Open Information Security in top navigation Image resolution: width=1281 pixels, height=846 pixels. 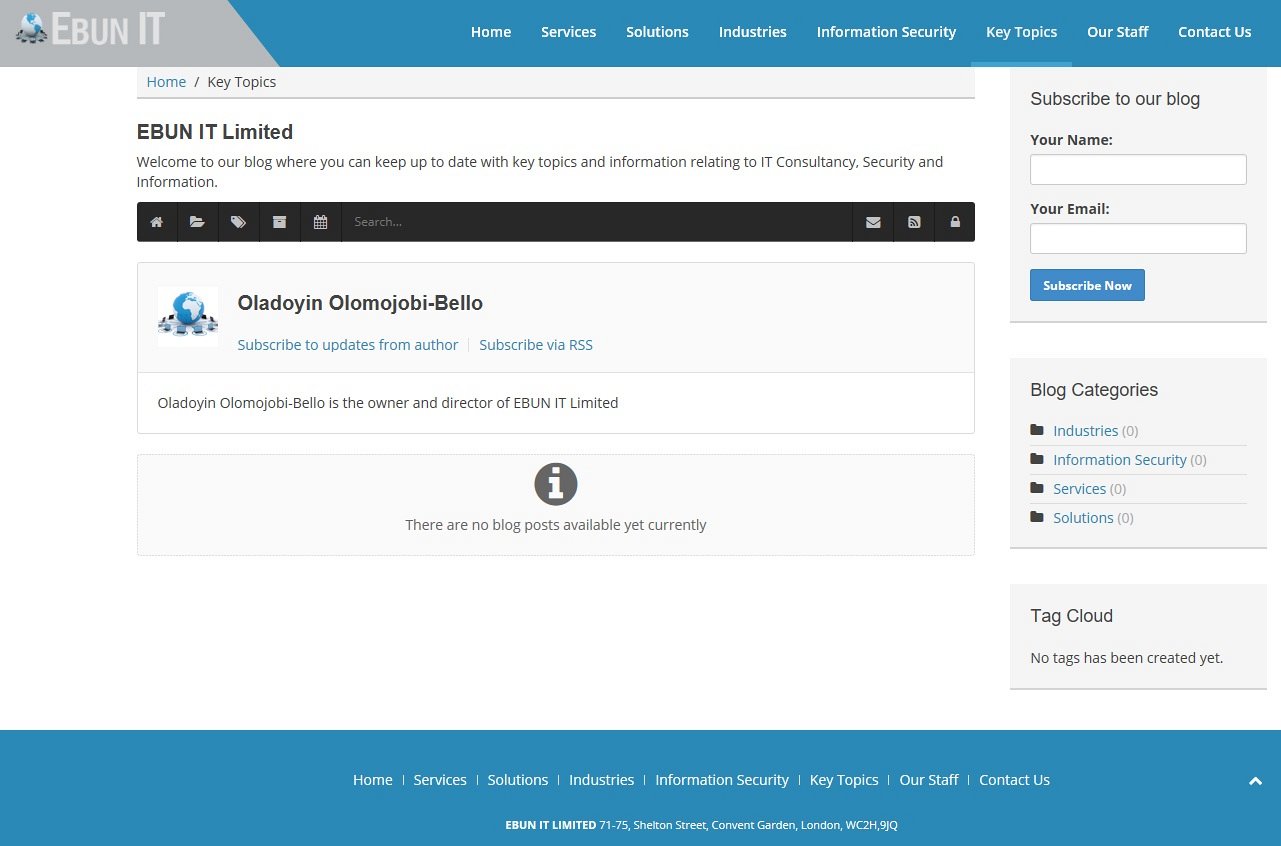[886, 32]
